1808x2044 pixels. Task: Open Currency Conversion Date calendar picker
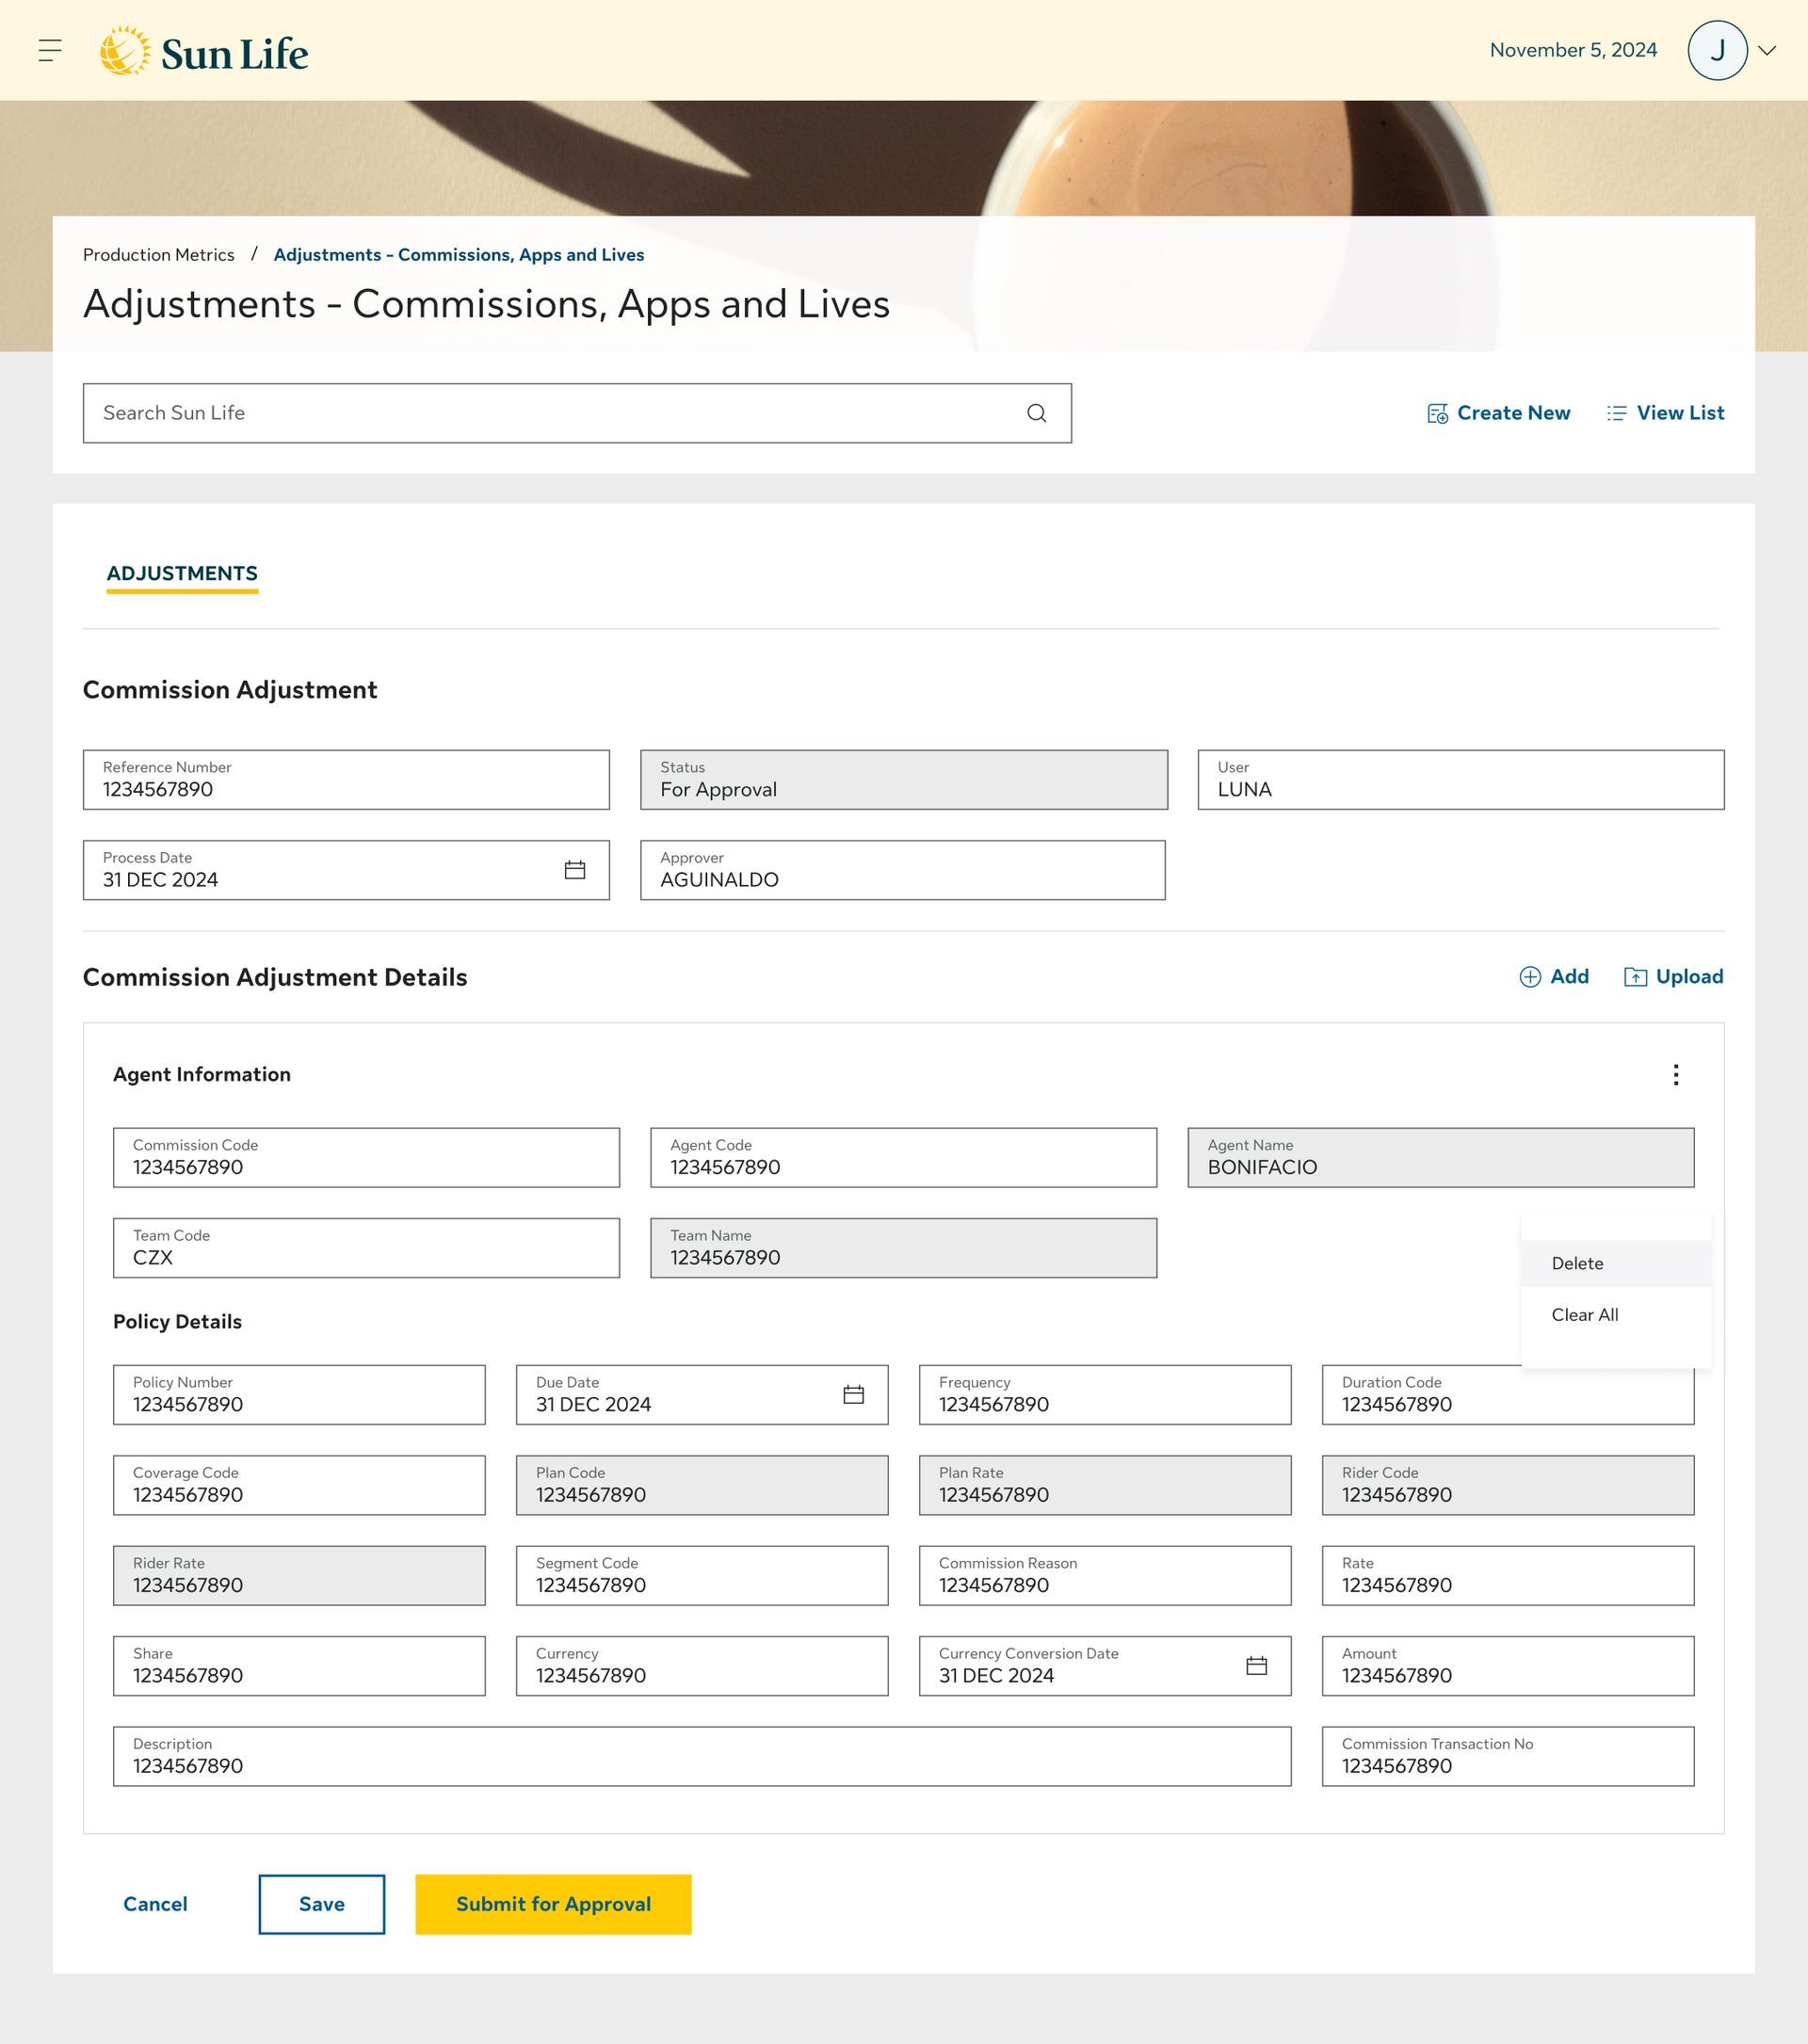[1256, 1666]
